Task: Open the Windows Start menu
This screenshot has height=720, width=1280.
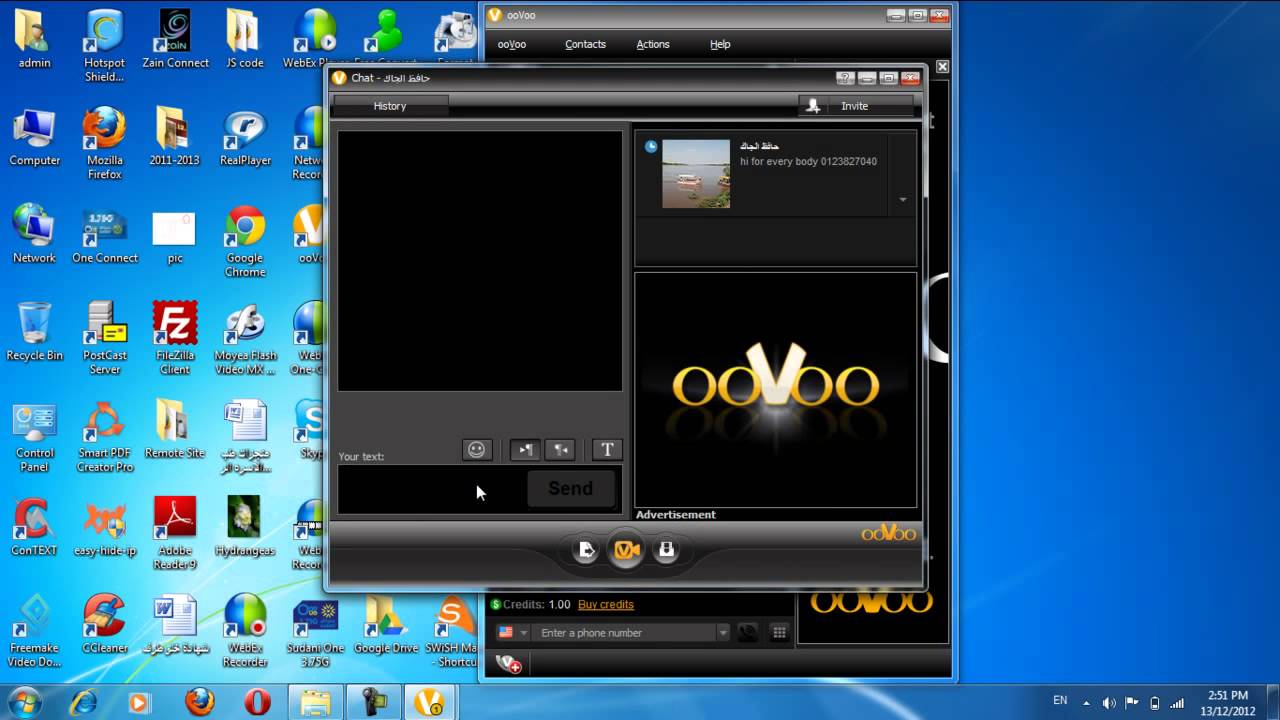Action: pyautogui.click(x=24, y=701)
